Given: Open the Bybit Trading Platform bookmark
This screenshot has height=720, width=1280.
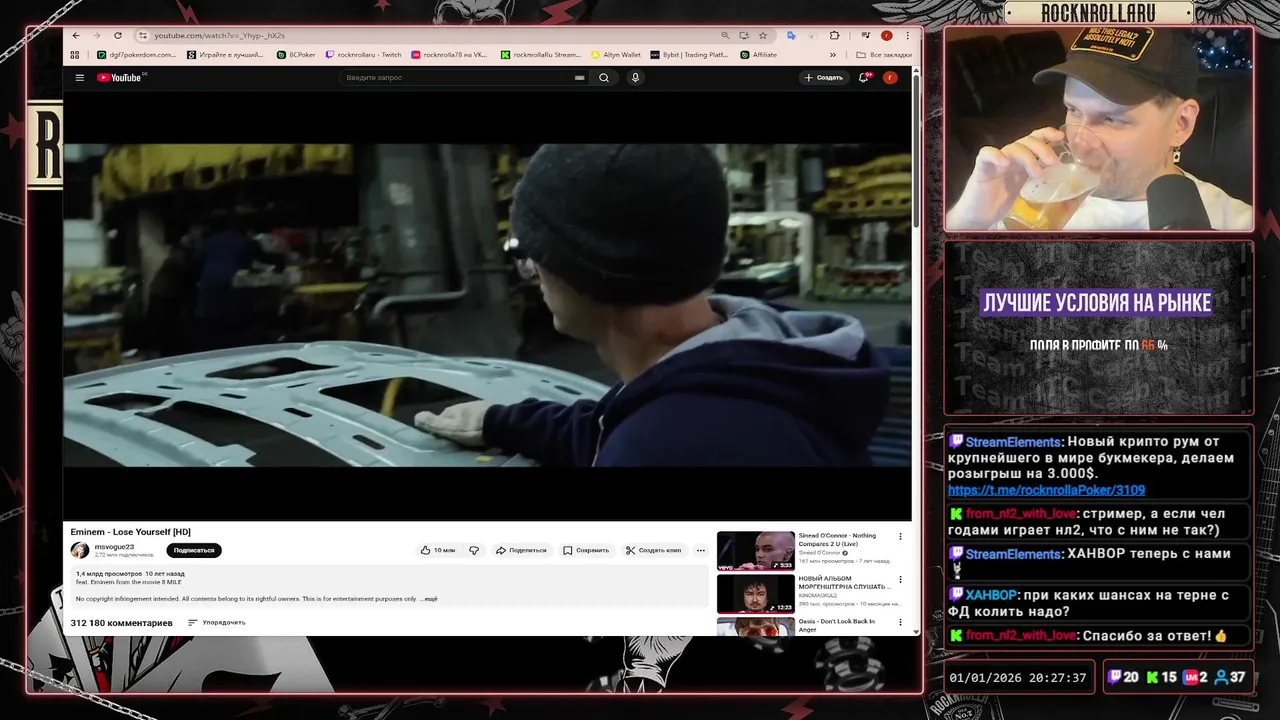Looking at the screenshot, I should click(689, 55).
